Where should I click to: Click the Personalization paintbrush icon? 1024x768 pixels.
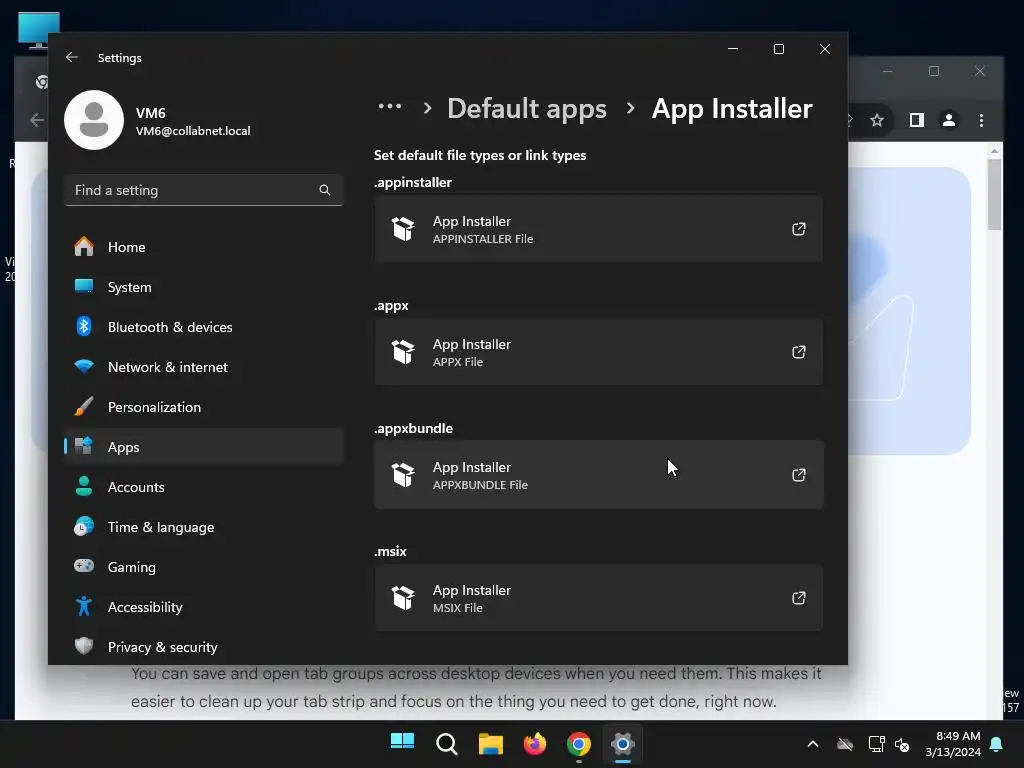(84, 406)
